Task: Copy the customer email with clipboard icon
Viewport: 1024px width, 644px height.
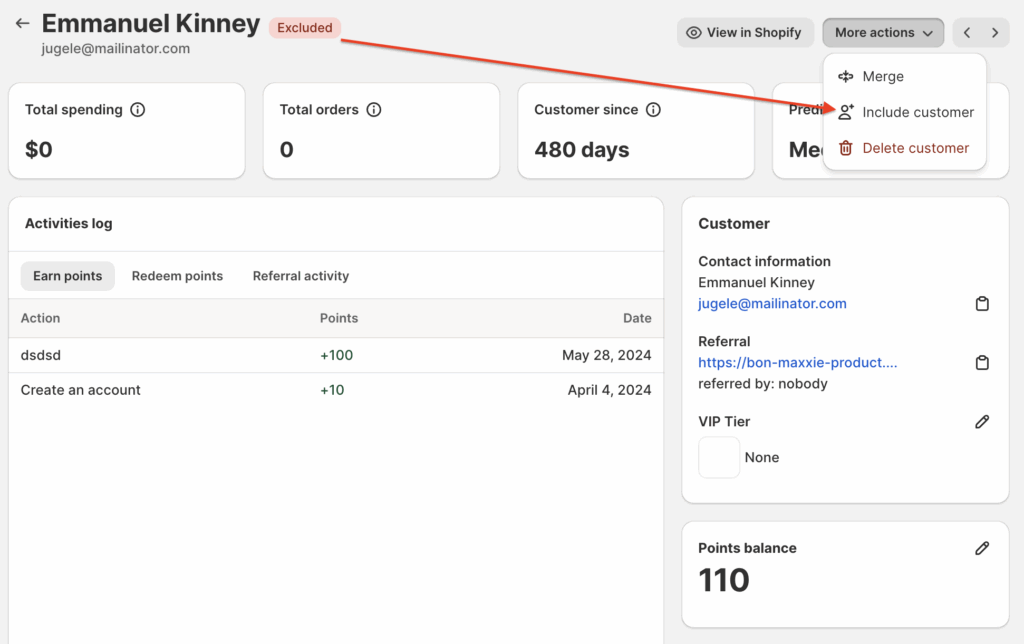Action: [982, 304]
